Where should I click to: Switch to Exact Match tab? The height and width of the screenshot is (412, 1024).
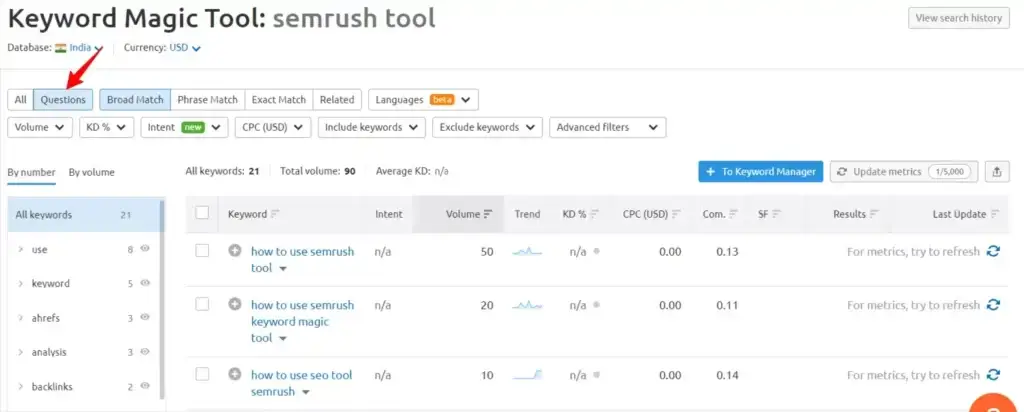coord(279,100)
